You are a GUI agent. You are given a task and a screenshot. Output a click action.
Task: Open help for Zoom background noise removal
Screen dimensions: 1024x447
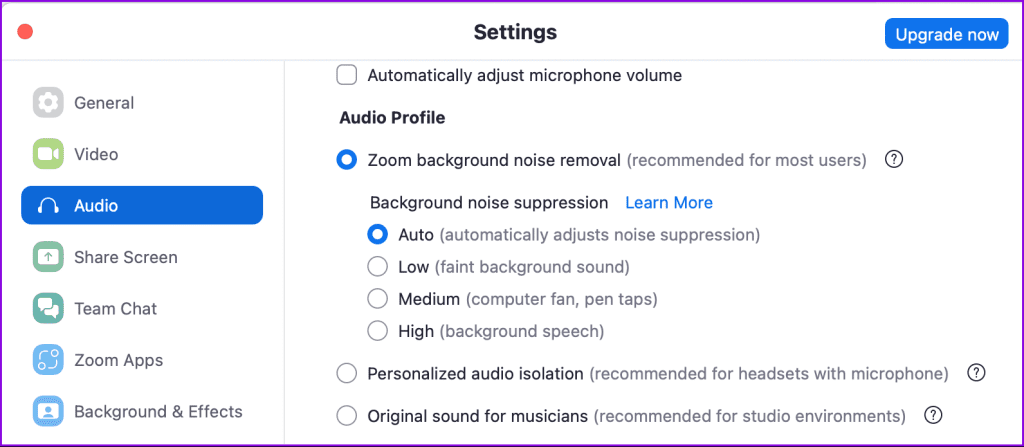coord(895,159)
